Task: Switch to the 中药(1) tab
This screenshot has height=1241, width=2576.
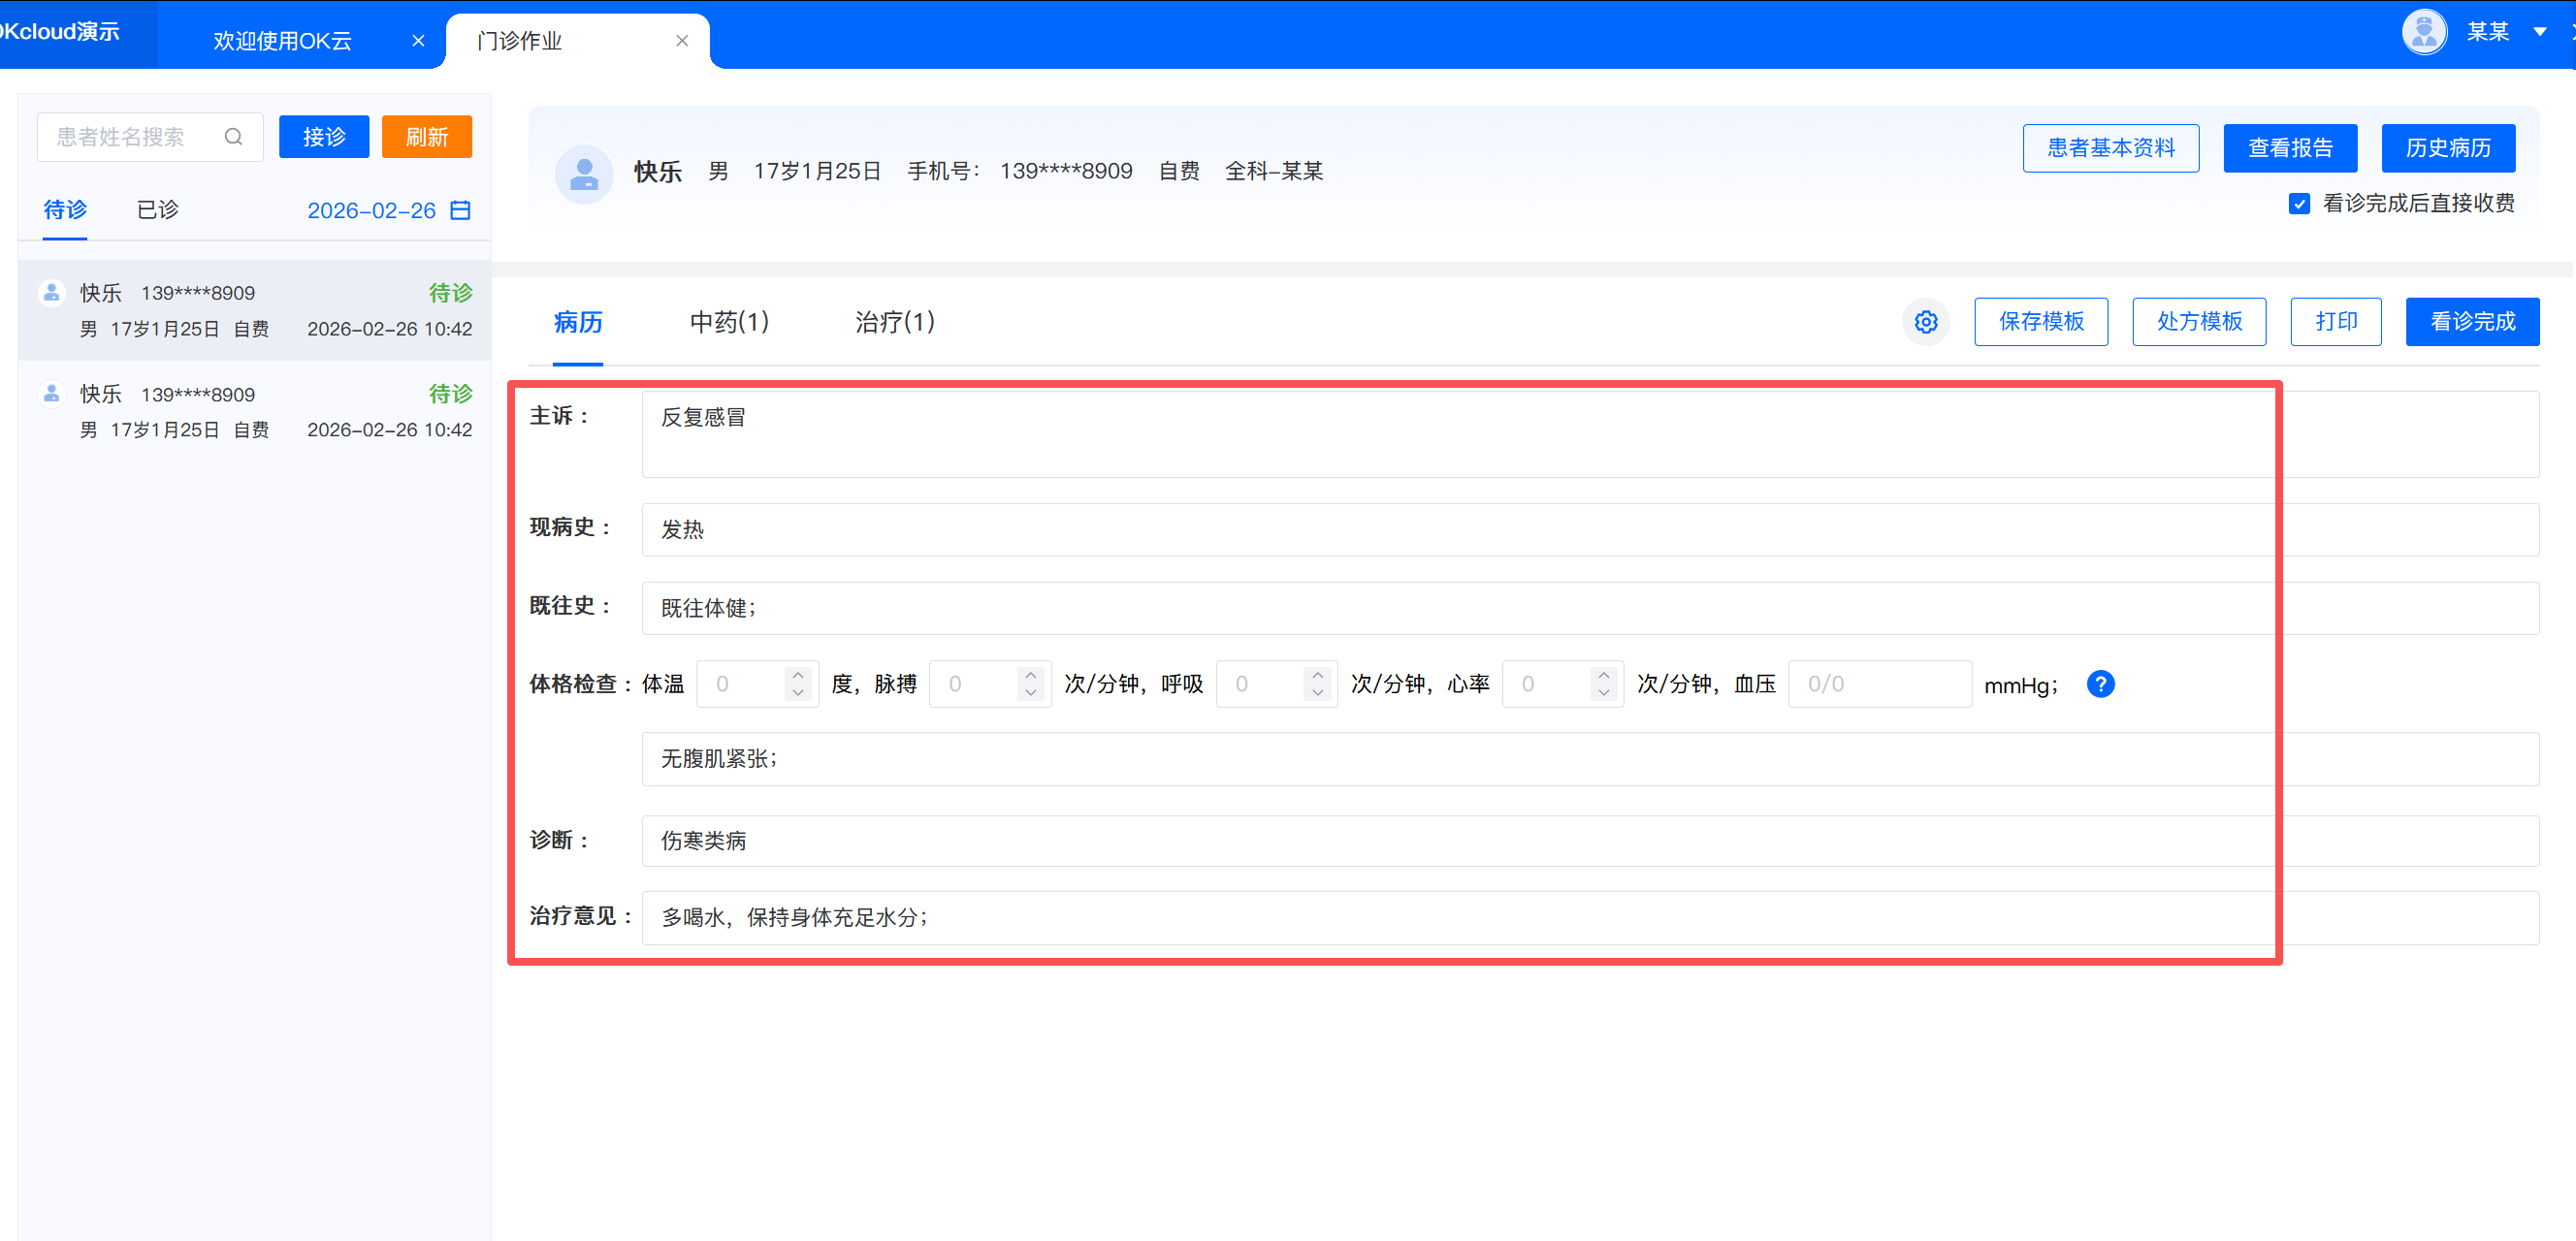Action: [729, 322]
